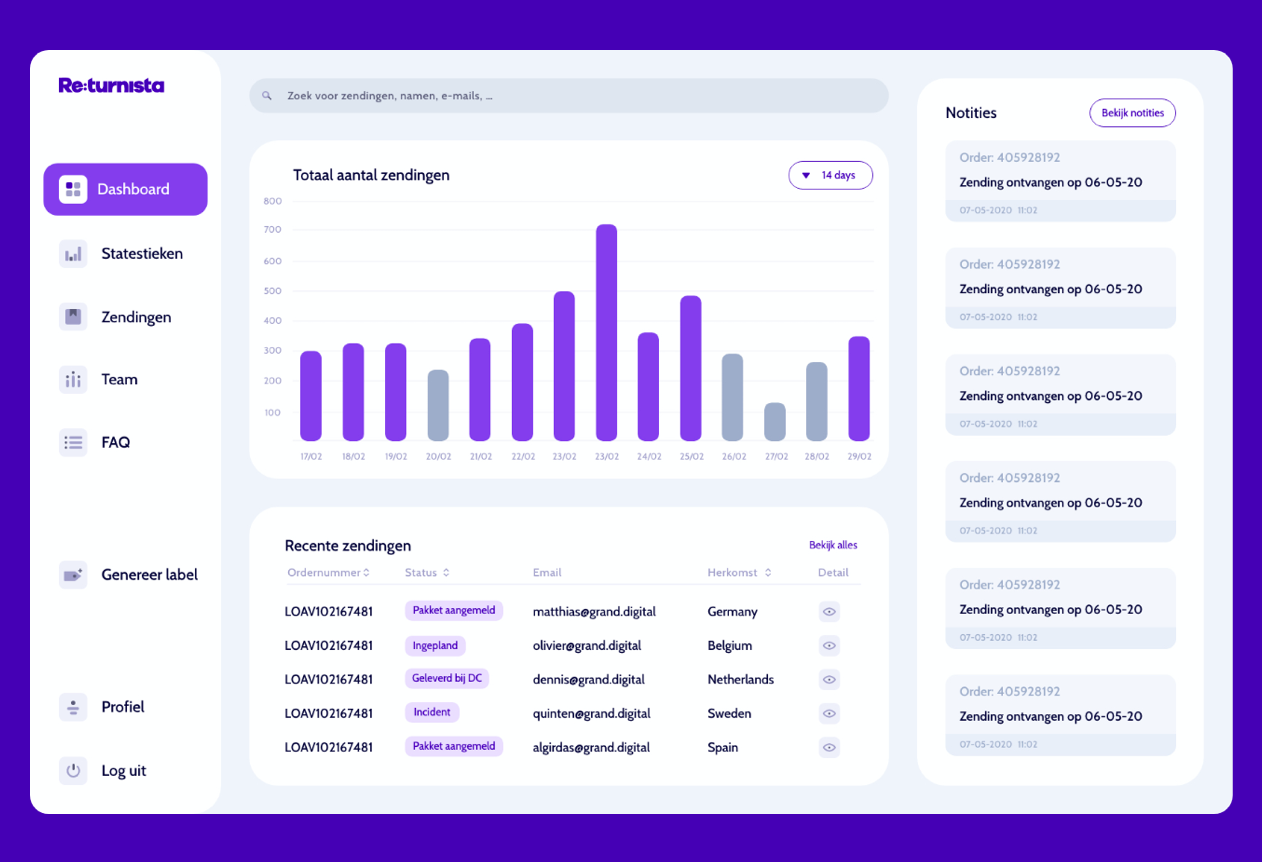The image size is (1262, 862).
Task: View details of matthias@grand.digital shipment via eye icon
Action: pyautogui.click(x=829, y=612)
